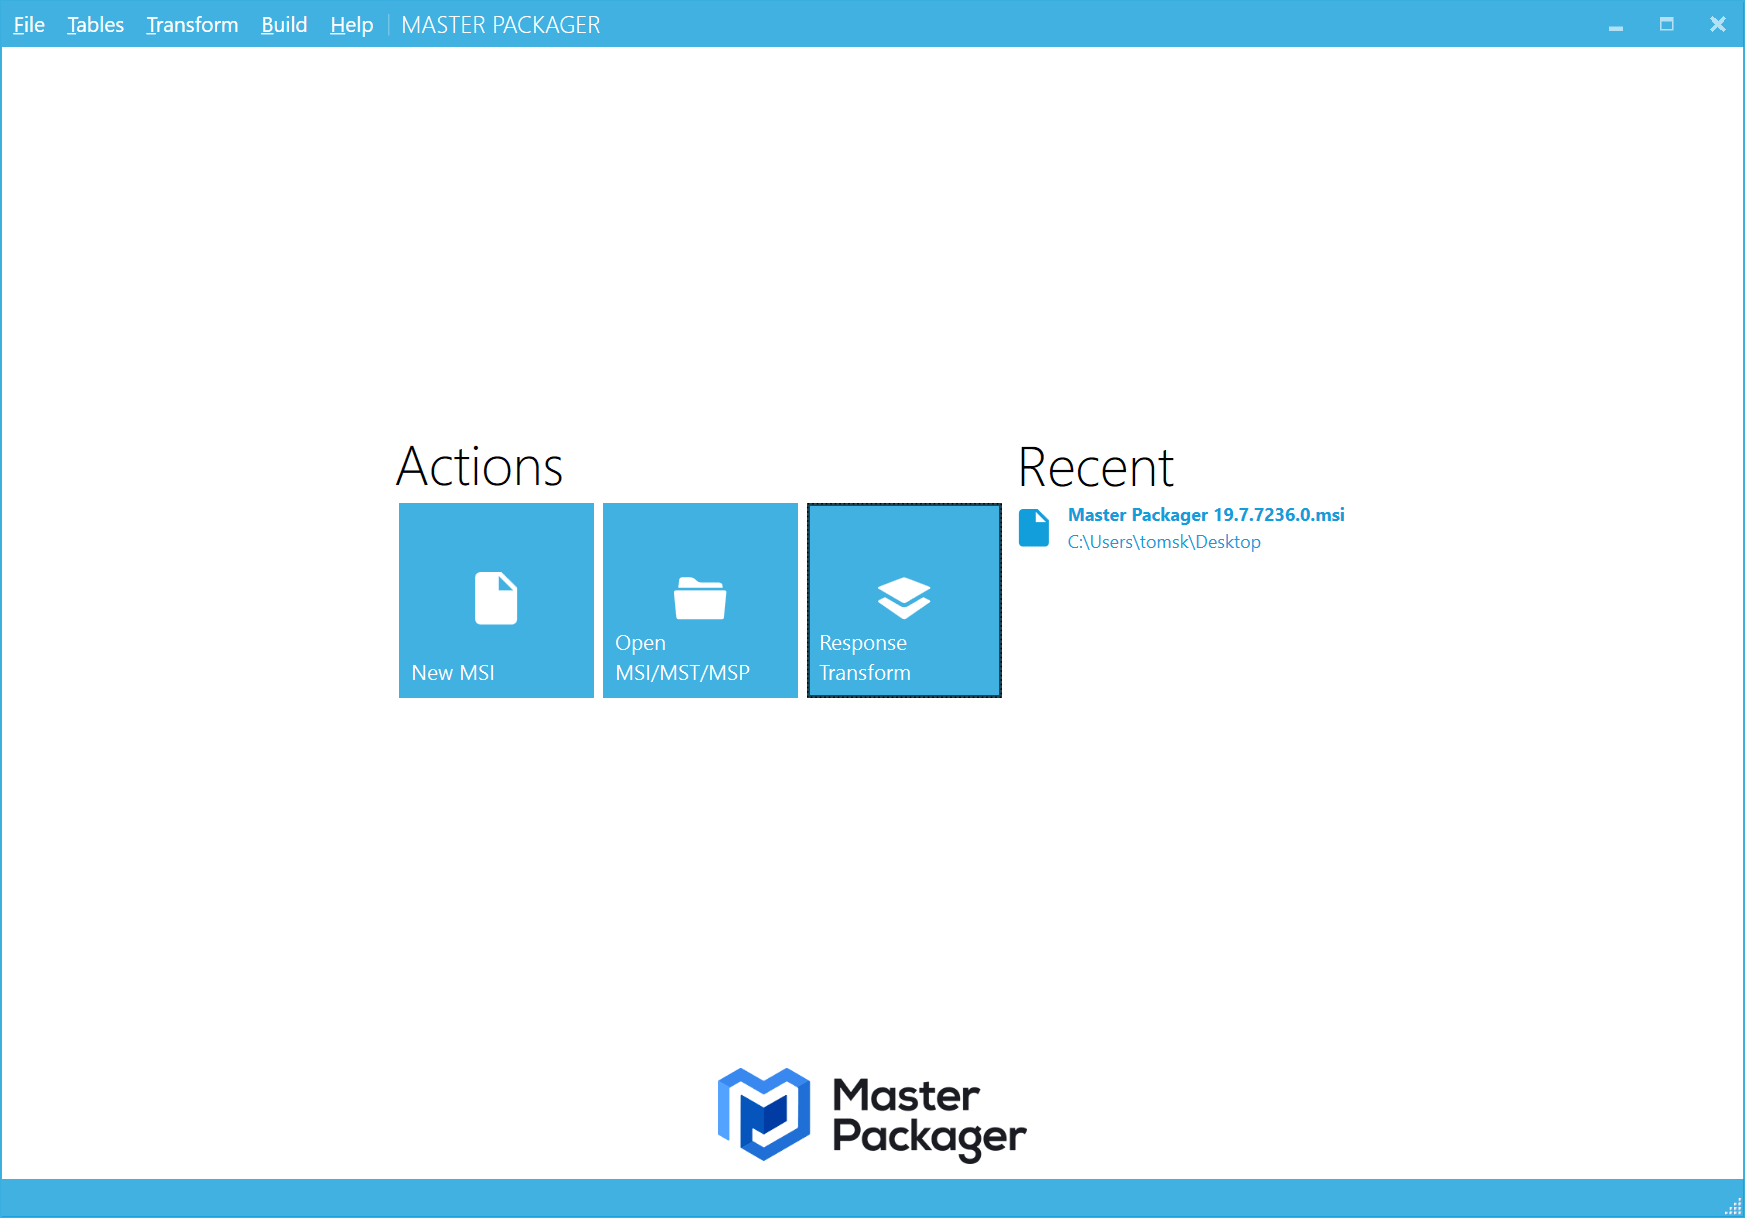
Task: Open the Build menu
Action: point(284,24)
